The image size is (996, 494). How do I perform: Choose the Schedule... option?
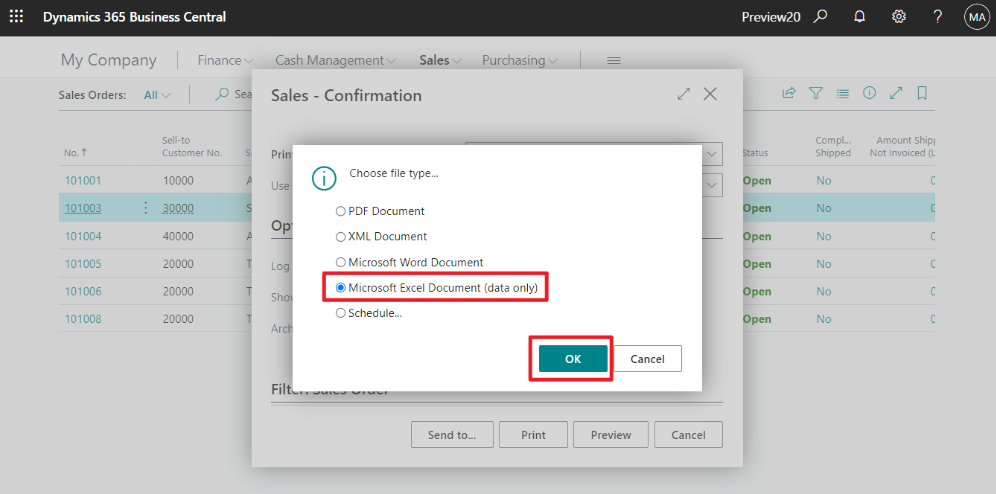(368, 312)
